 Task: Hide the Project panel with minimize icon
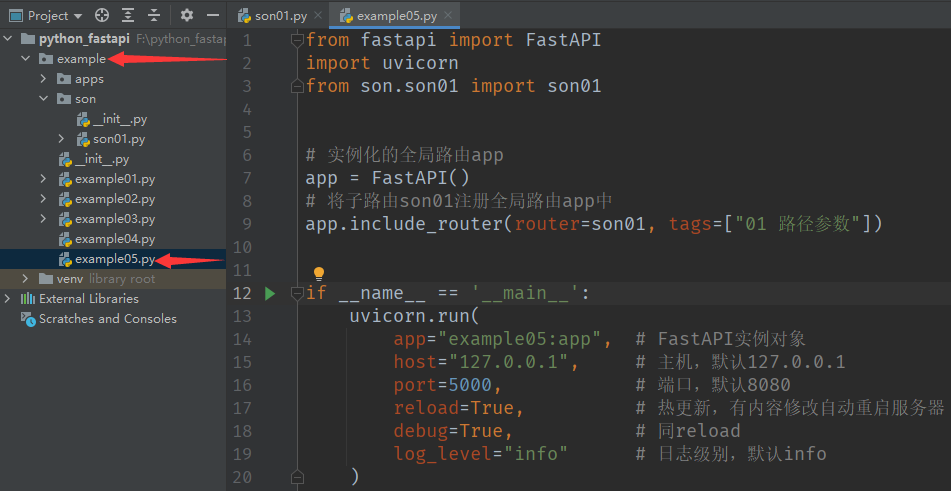pyautogui.click(x=212, y=16)
